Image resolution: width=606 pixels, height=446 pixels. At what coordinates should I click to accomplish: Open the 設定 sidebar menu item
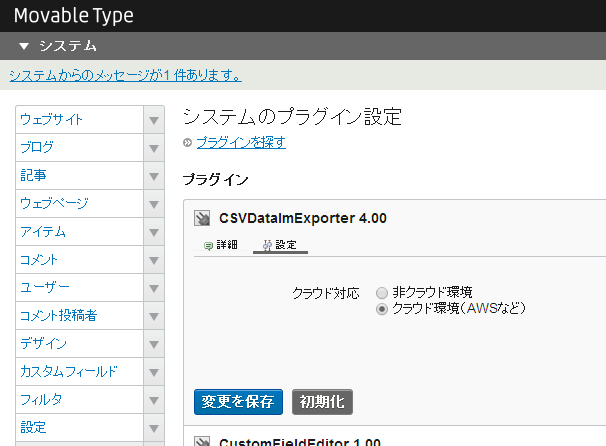click(80, 428)
